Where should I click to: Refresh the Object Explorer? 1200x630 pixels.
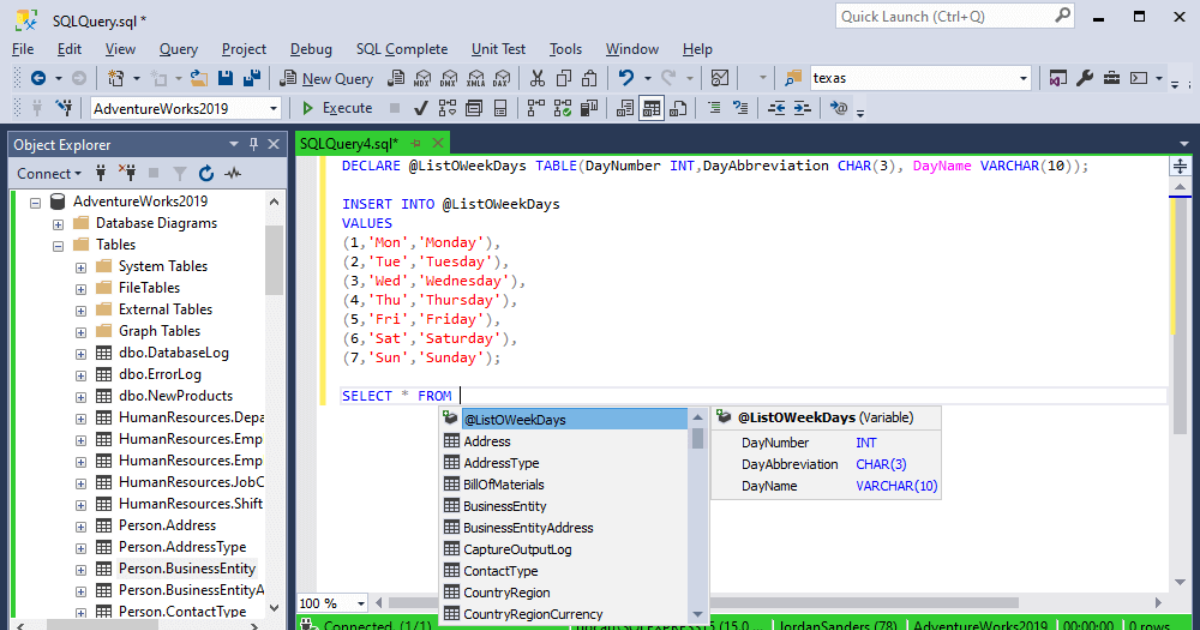(x=206, y=173)
